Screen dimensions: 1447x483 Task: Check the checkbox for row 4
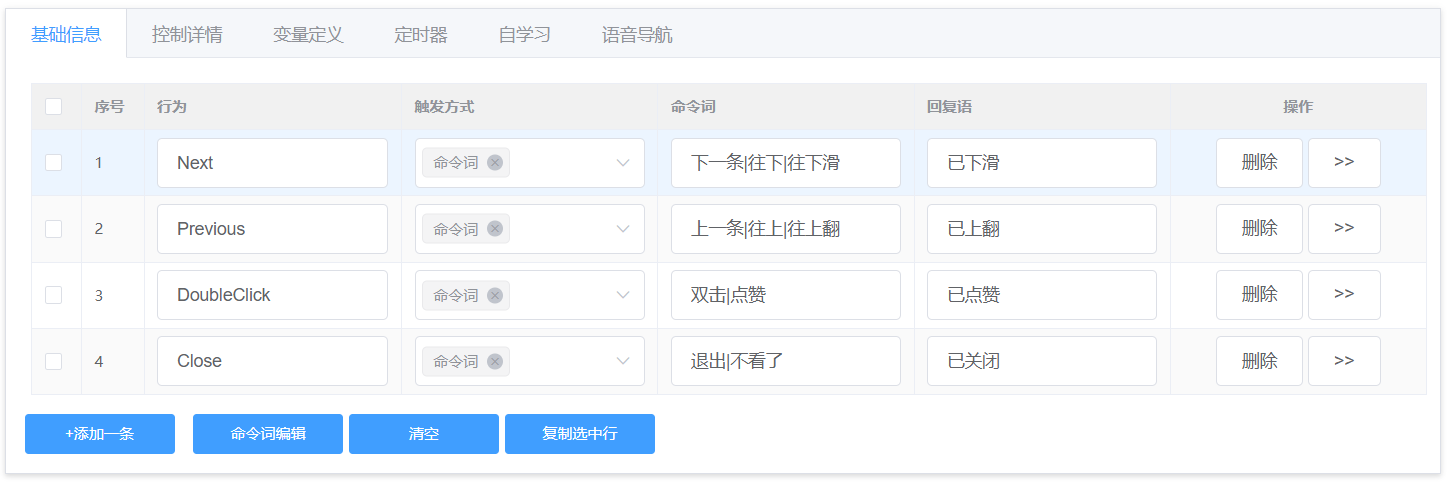point(54,361)
